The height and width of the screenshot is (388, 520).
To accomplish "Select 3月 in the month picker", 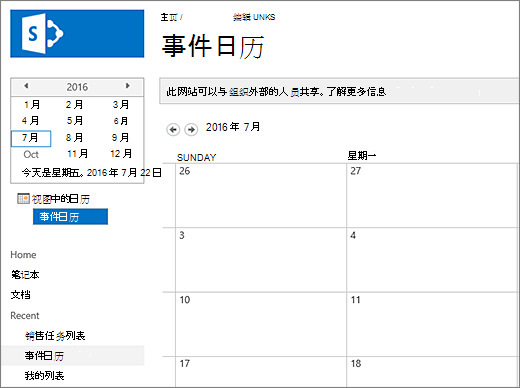I will tap(121, 105).
